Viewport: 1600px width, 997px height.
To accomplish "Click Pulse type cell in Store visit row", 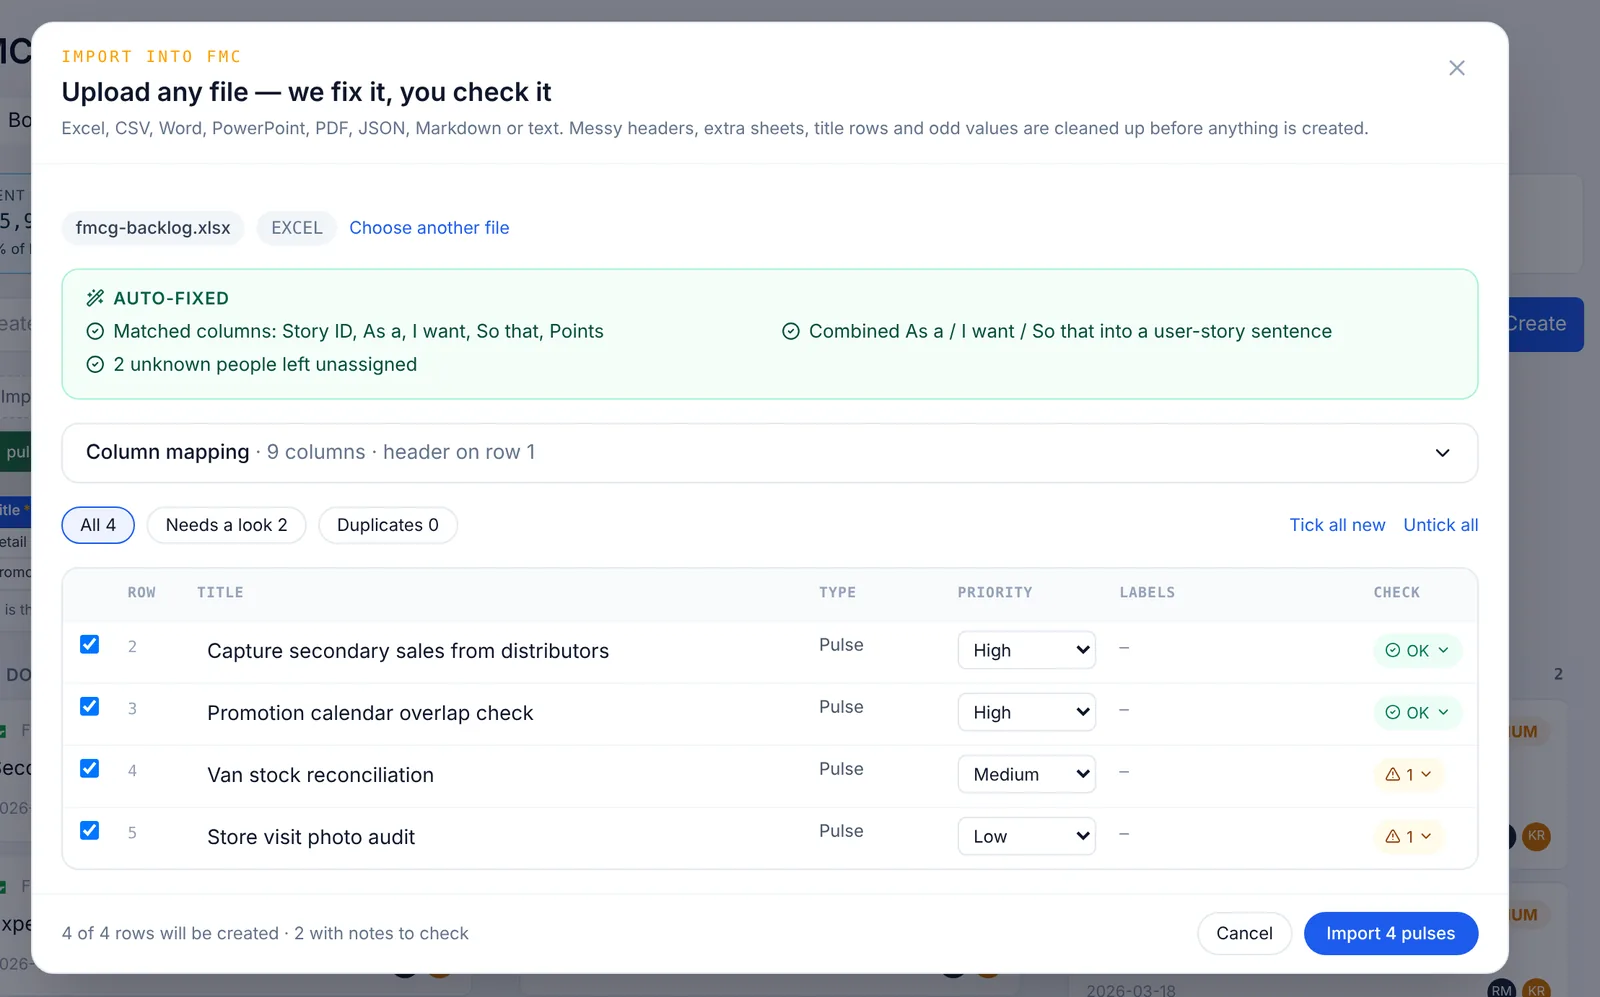I will [841, 831].
